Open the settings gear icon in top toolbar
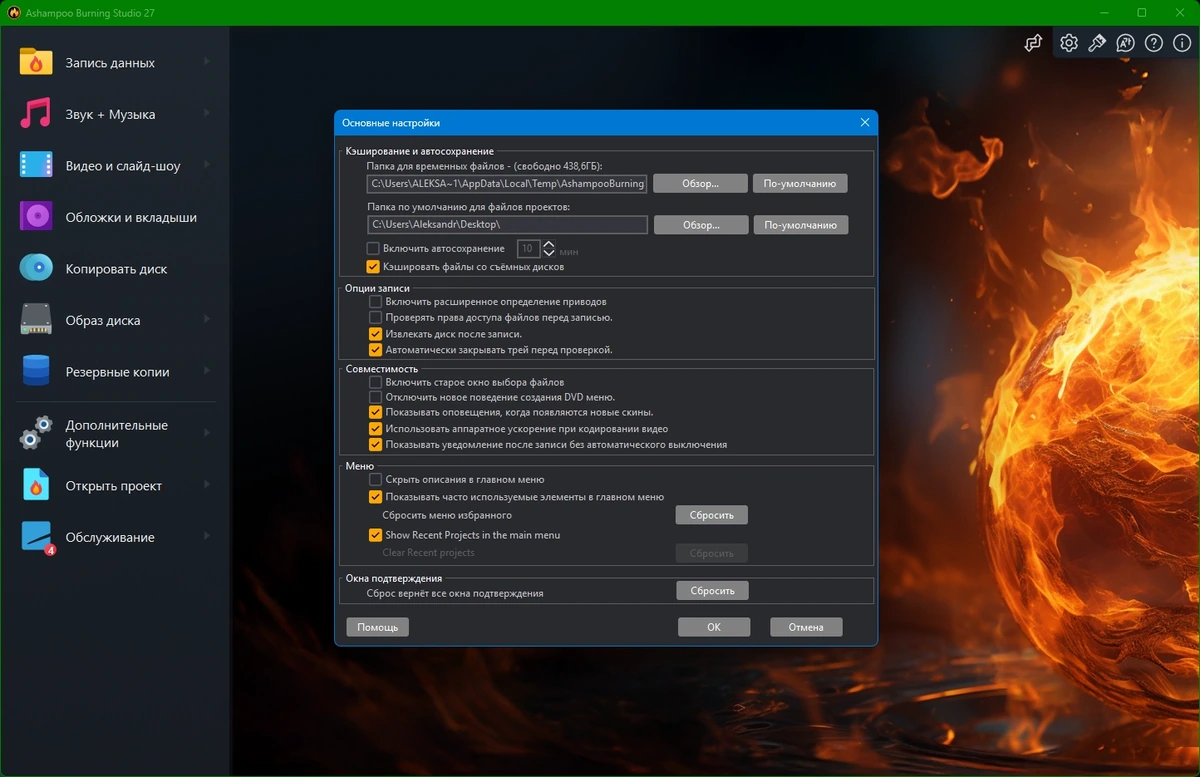 (1069, 43)
